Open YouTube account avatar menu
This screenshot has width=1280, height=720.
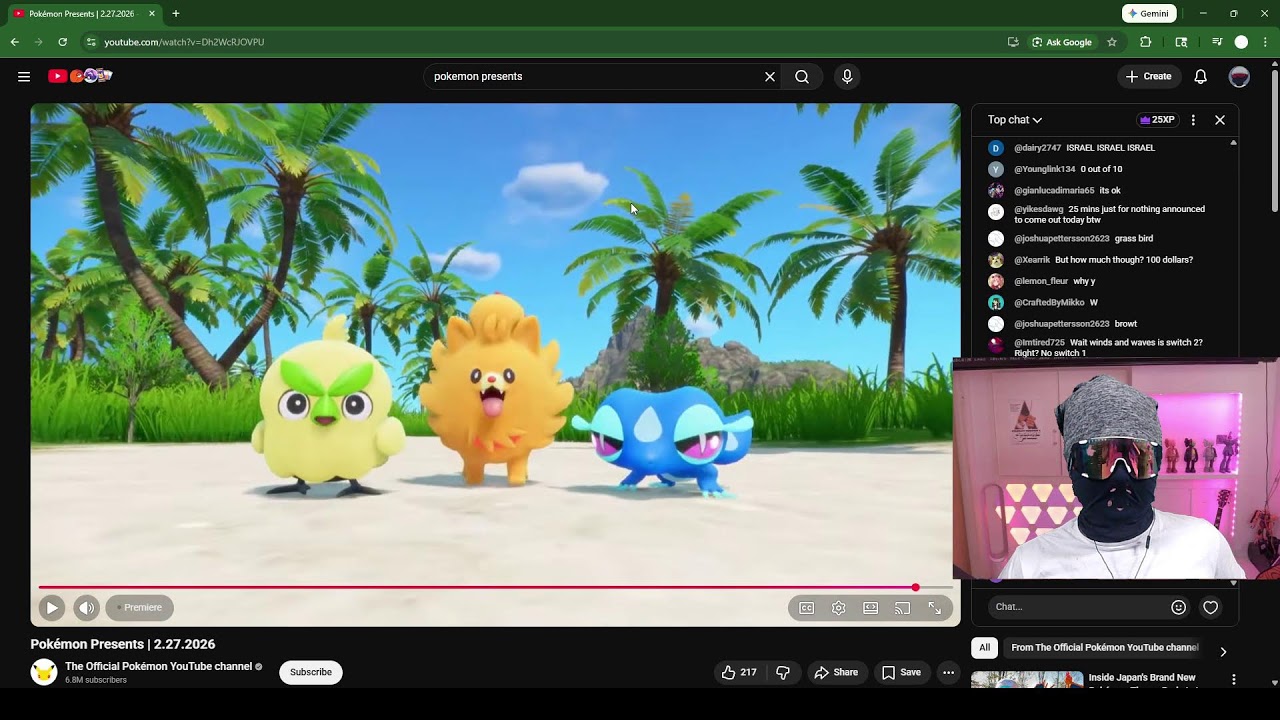click(x=1239, y=76)
